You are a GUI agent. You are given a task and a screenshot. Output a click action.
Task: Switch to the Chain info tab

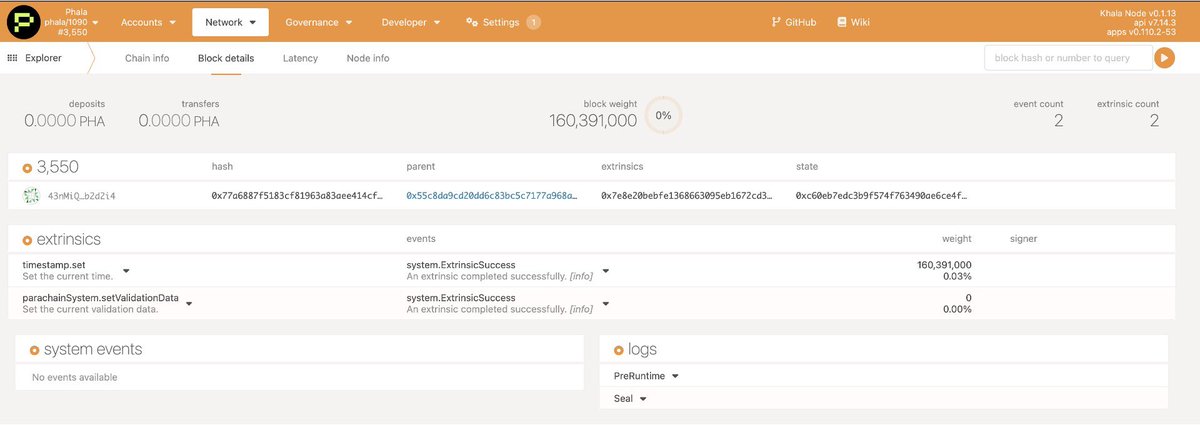147,58
